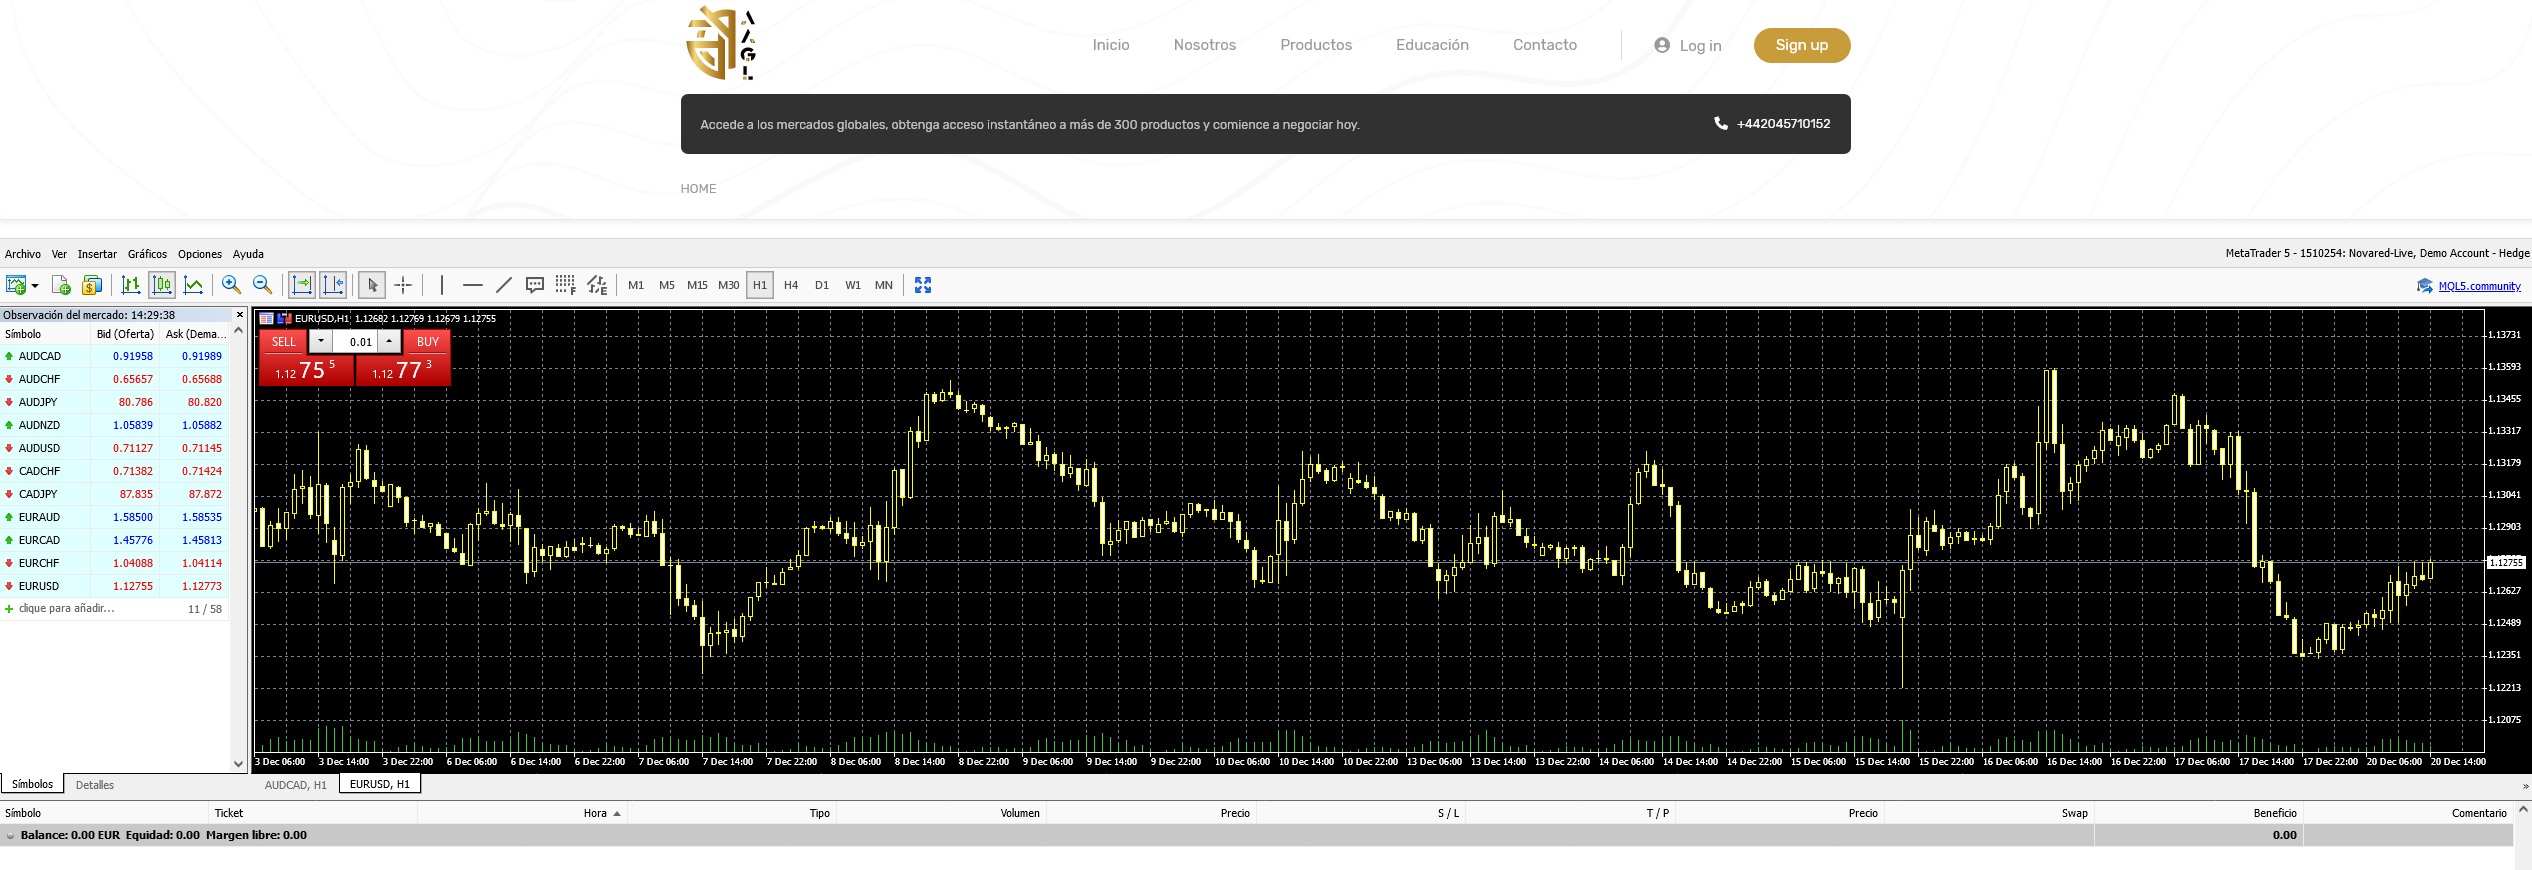Click the Log in link
Image resolution: width=2532 pixels, height=870 pixels.
click(1688, 46)
